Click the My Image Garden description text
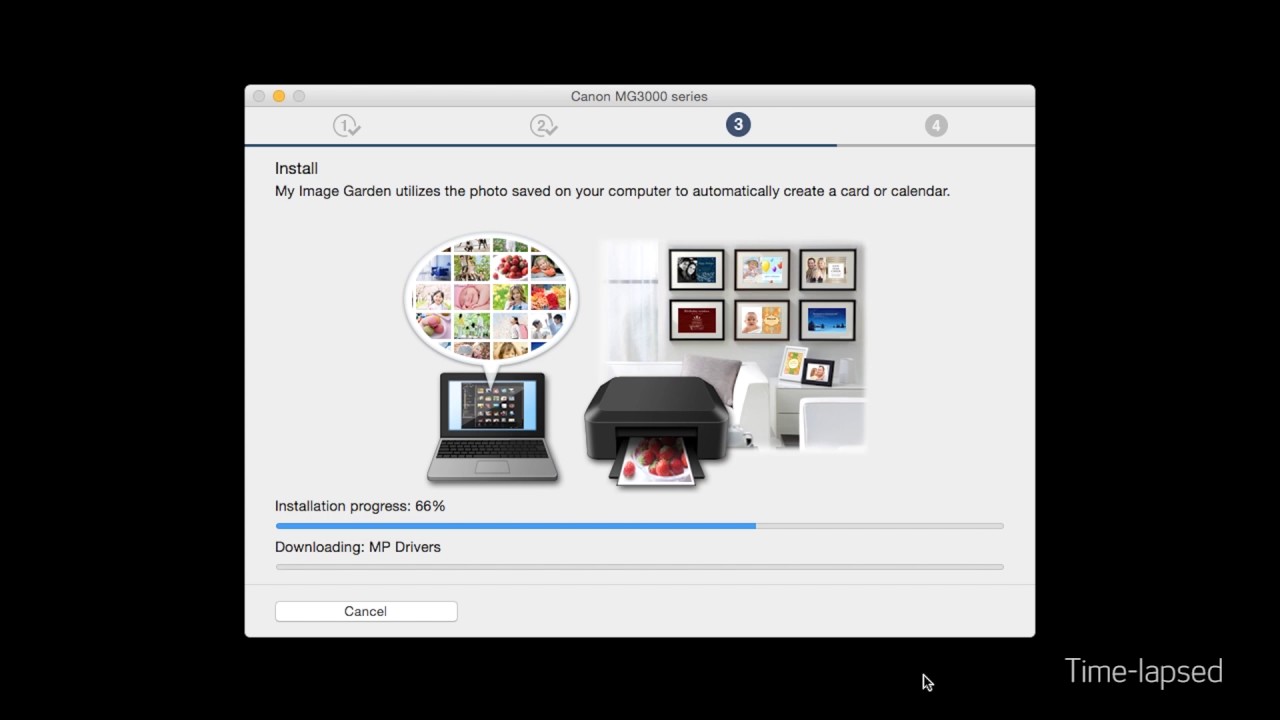The width and height of the screenshot is (1280, 720). click(612, 191)
